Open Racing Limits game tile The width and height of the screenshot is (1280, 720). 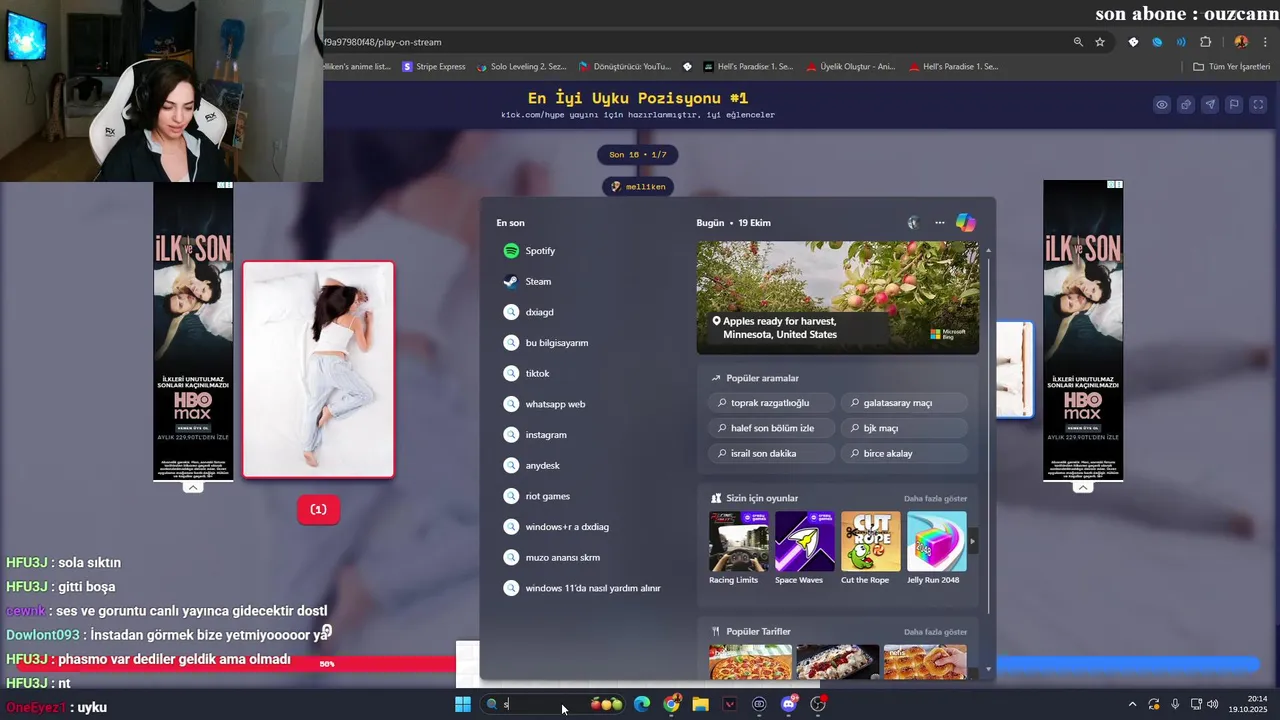click(x=738, y=548)
